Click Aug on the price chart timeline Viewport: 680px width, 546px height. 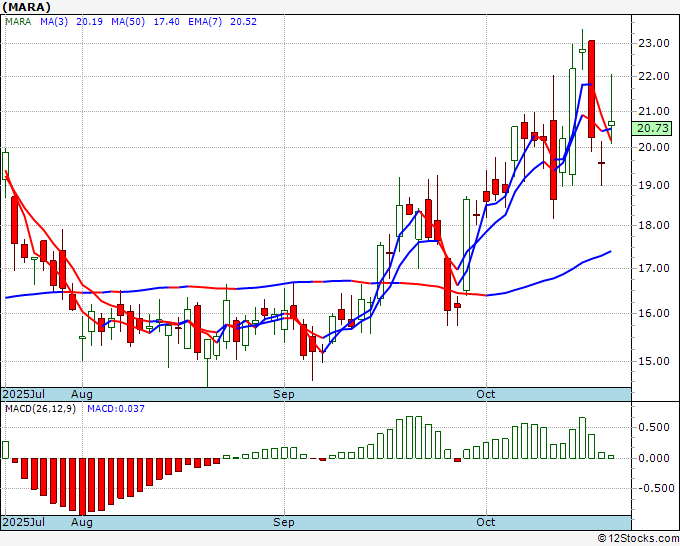point(82,394)
